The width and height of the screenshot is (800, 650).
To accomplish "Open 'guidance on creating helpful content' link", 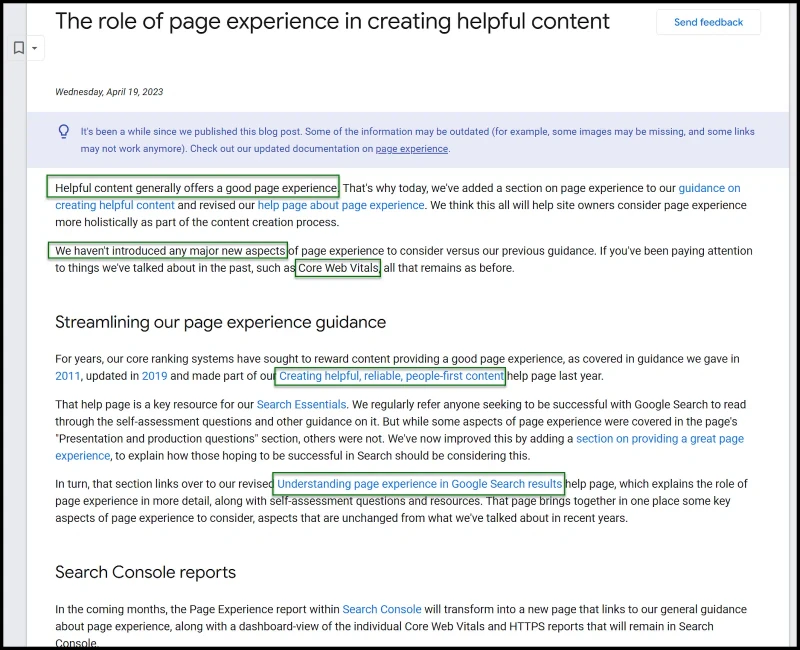I will 709,188.
